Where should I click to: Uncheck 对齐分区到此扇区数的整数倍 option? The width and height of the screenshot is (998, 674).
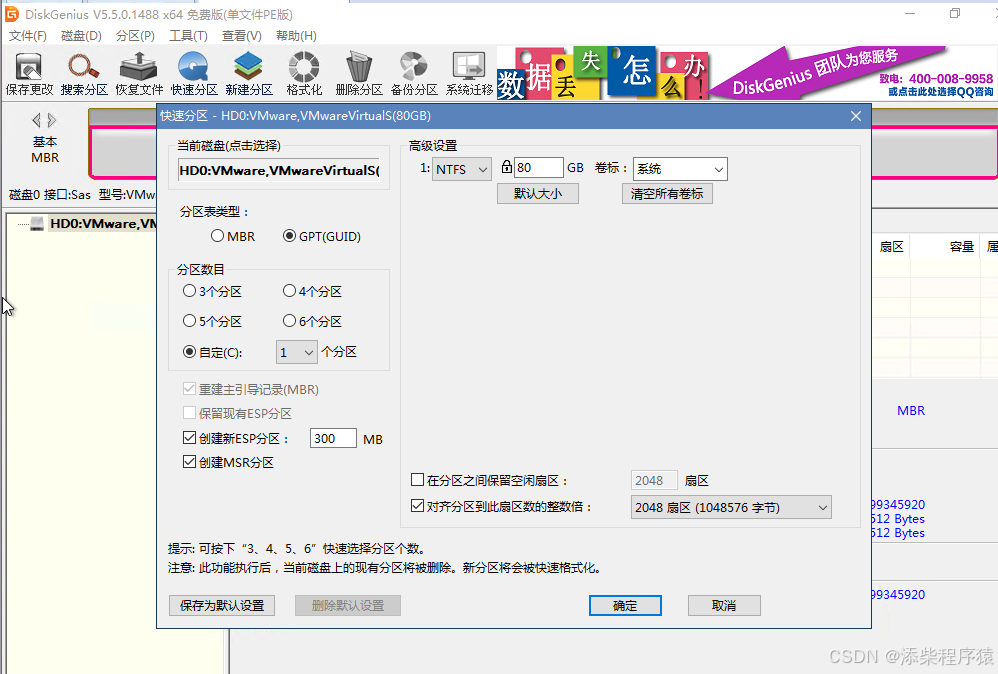pos(418,507)
